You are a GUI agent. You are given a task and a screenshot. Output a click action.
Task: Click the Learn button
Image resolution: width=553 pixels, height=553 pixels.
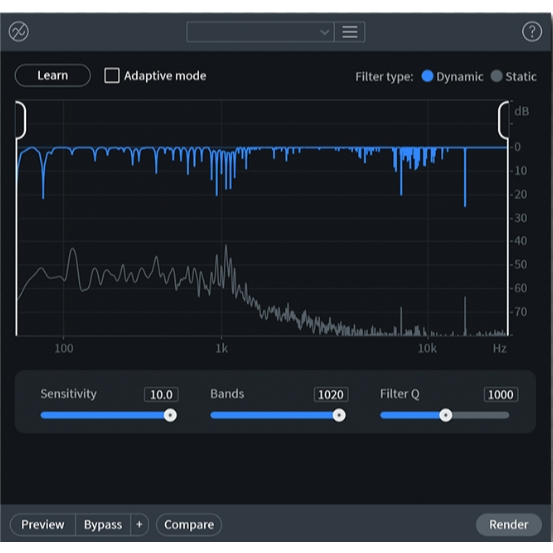pos(53,75)
